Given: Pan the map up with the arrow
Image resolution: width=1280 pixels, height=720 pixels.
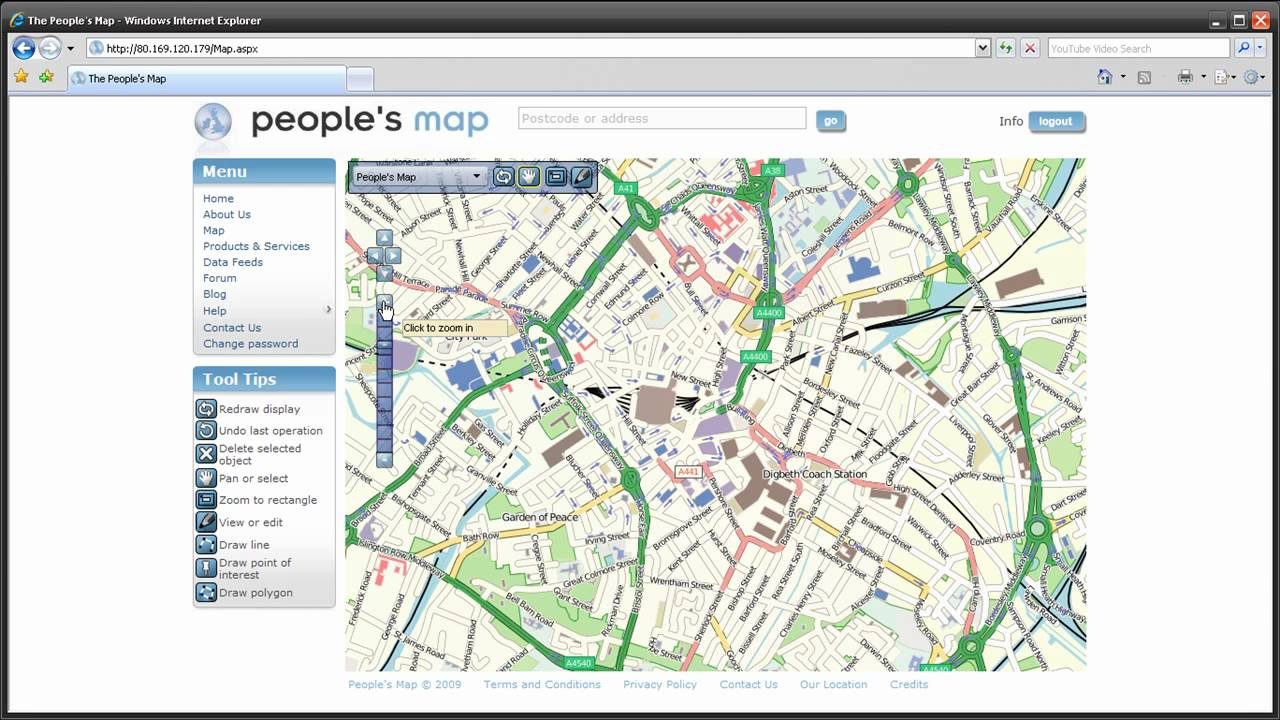Looking at the screenshot, I should click(x=384, y=238).
